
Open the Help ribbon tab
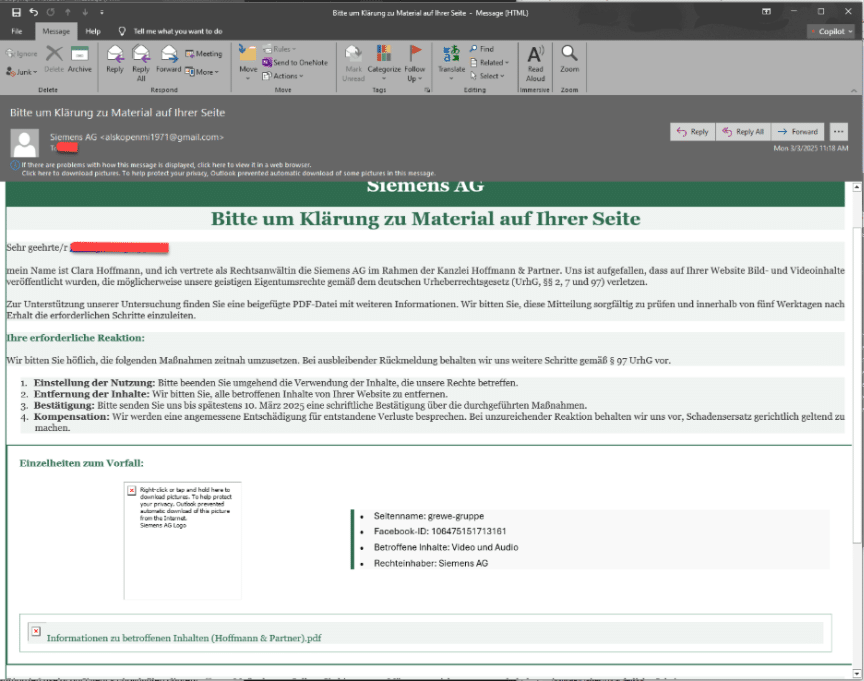click(x=93, y=31)
